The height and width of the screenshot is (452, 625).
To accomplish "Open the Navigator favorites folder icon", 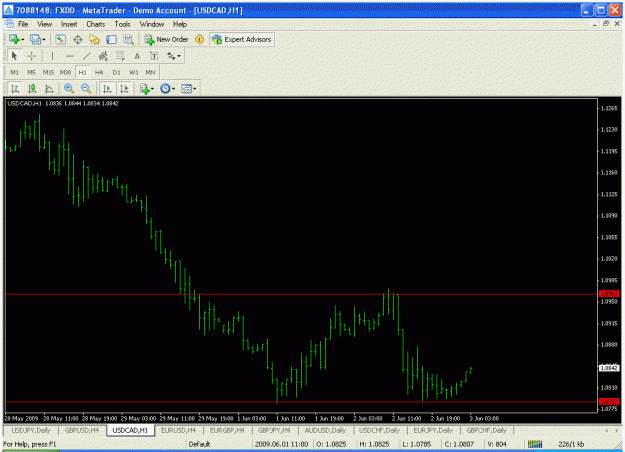I will [94, 39].
